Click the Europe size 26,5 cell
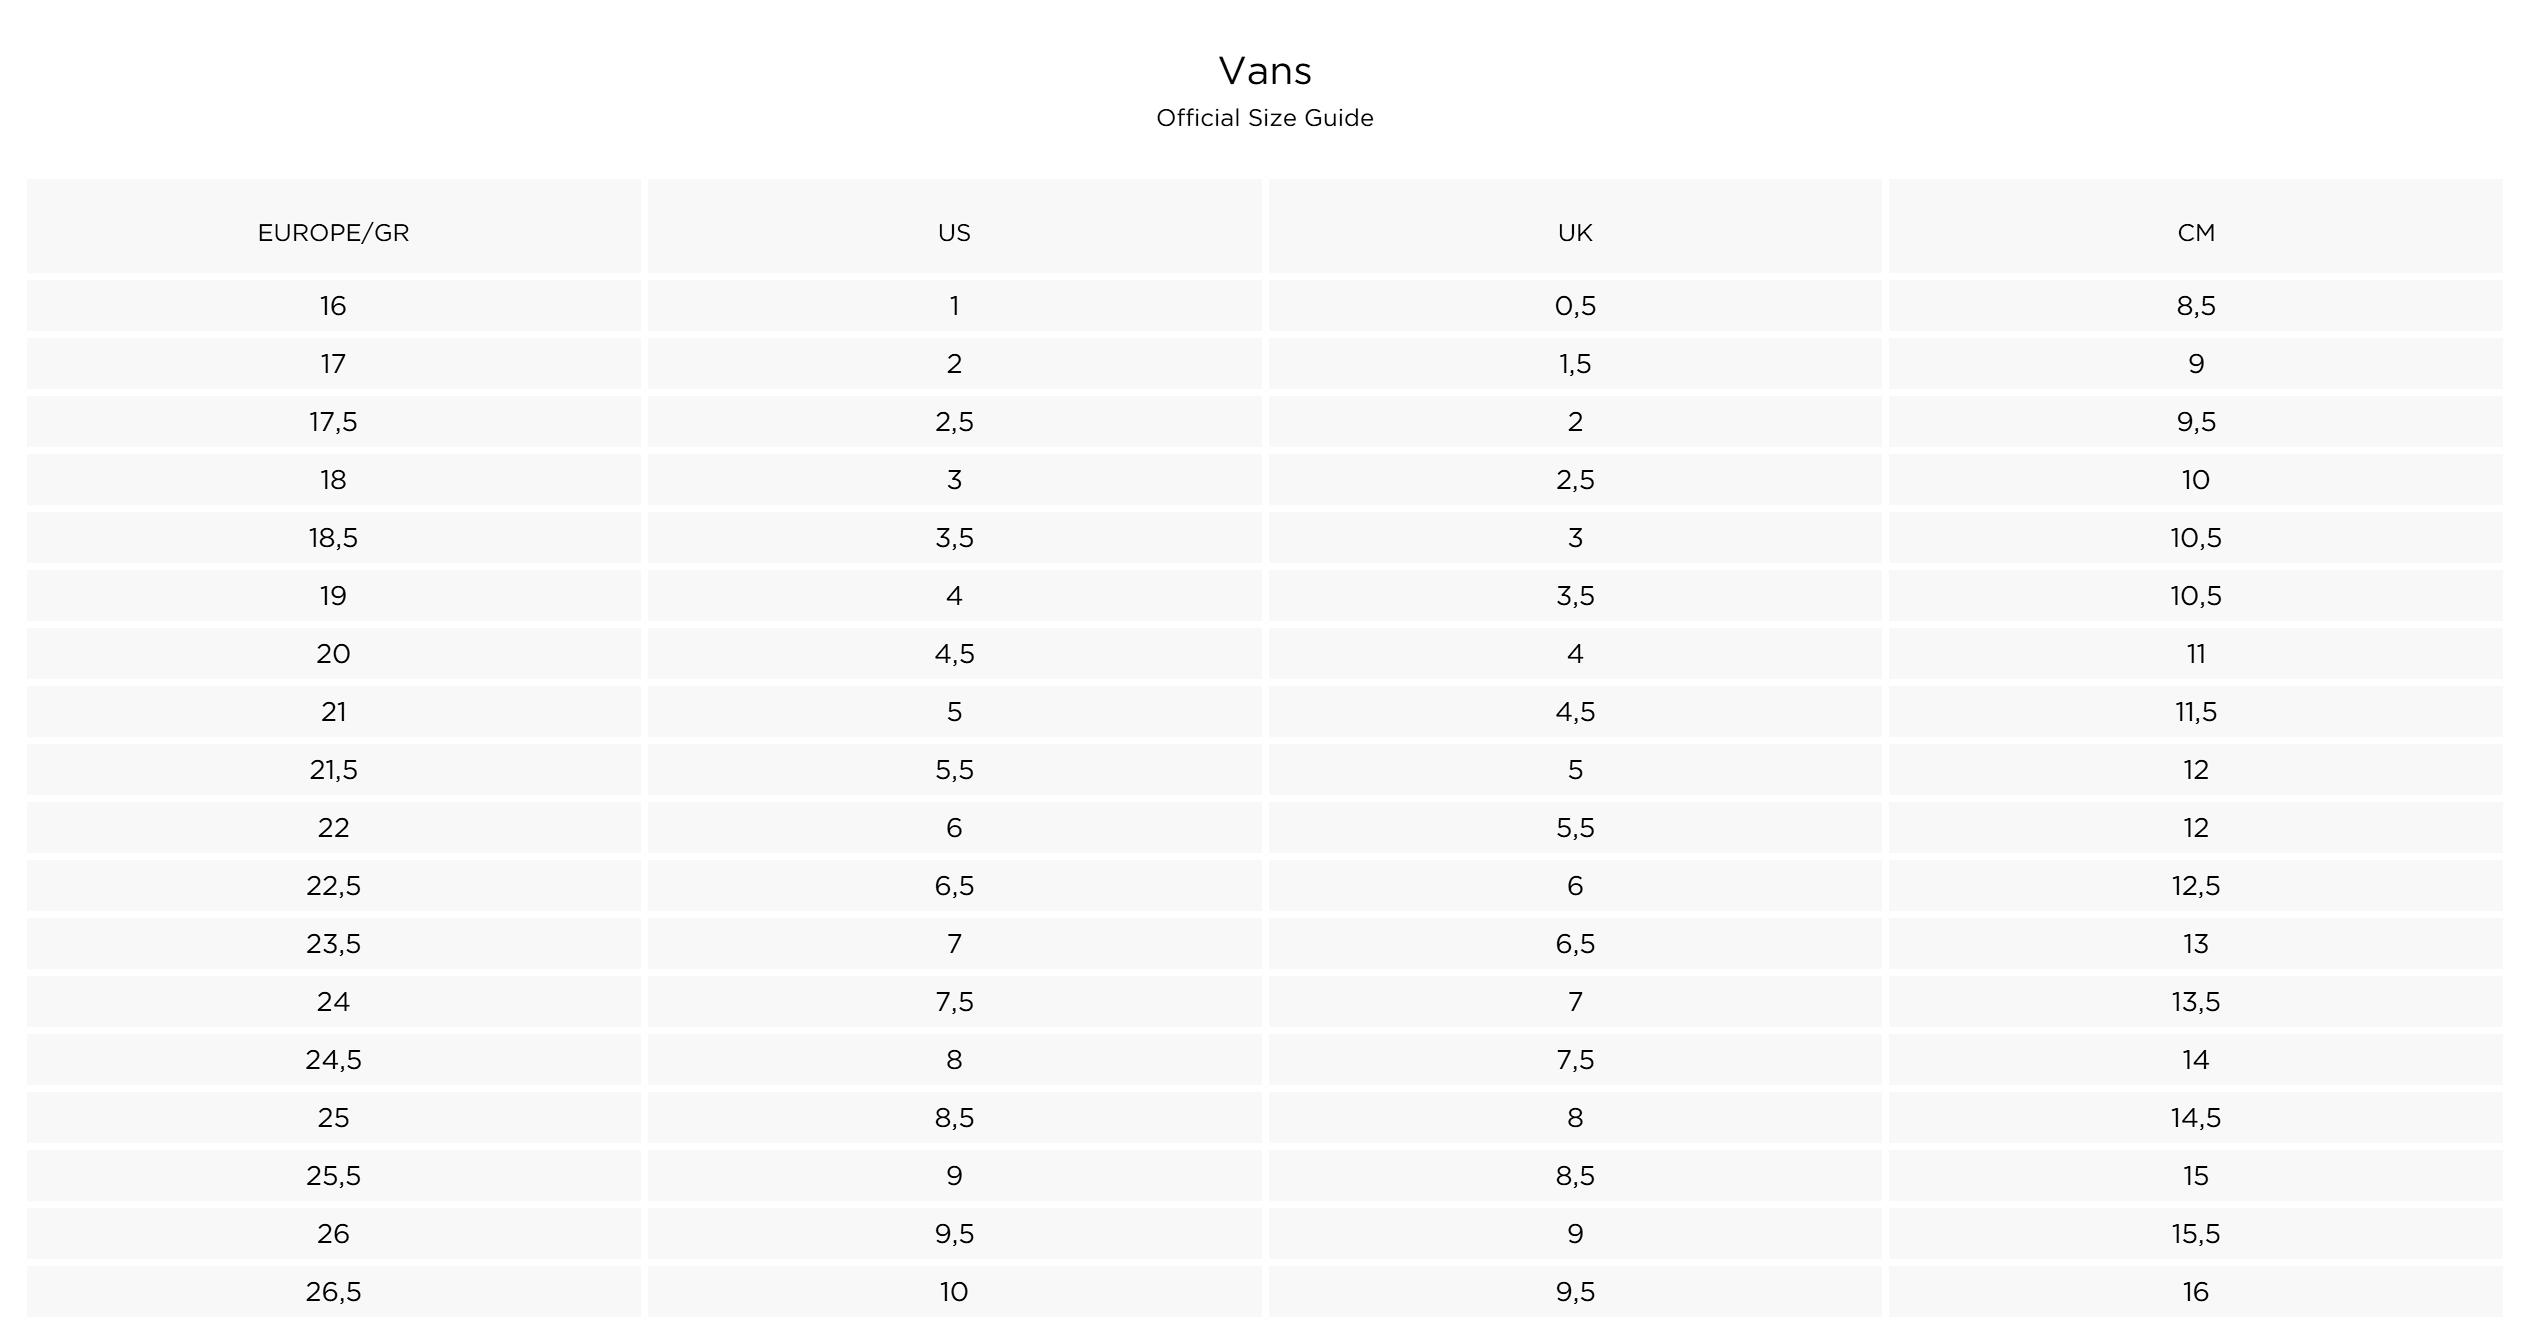Image resolution: width=2536 pixels, height=1323 pixels. tap(334, 1291)
